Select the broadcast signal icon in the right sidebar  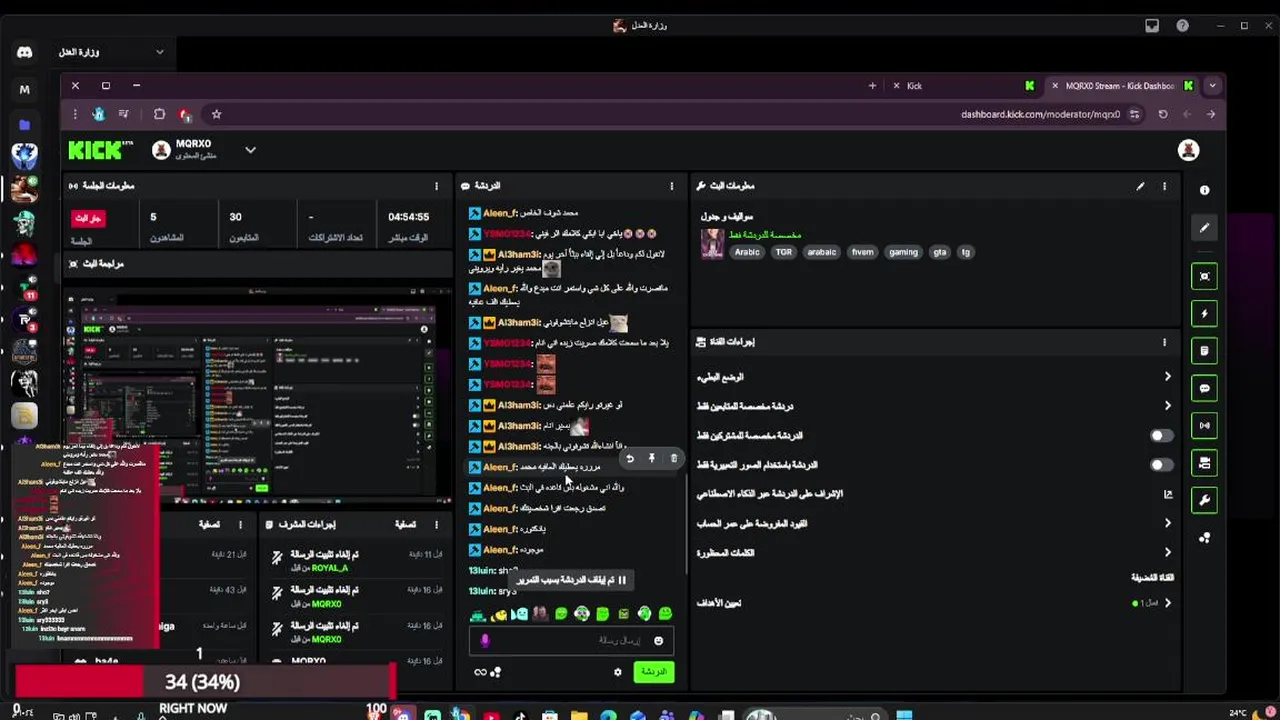coord(1204,425)
